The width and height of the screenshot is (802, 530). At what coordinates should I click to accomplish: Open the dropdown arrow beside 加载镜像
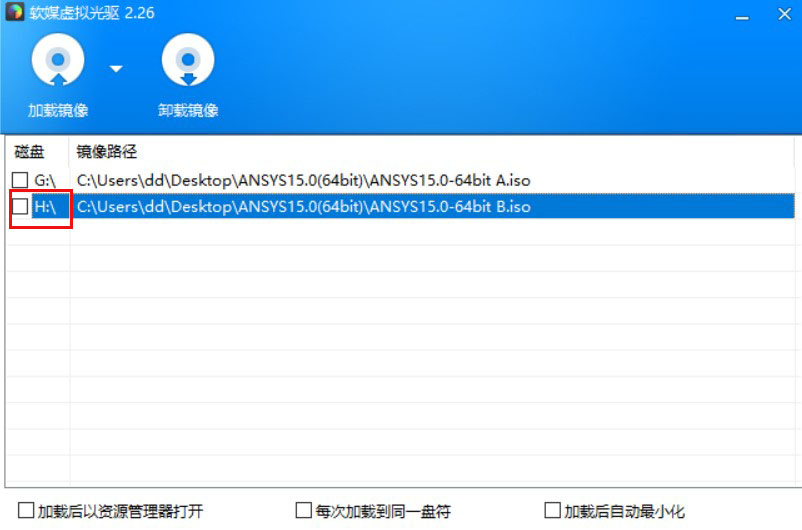click(116, 69)
